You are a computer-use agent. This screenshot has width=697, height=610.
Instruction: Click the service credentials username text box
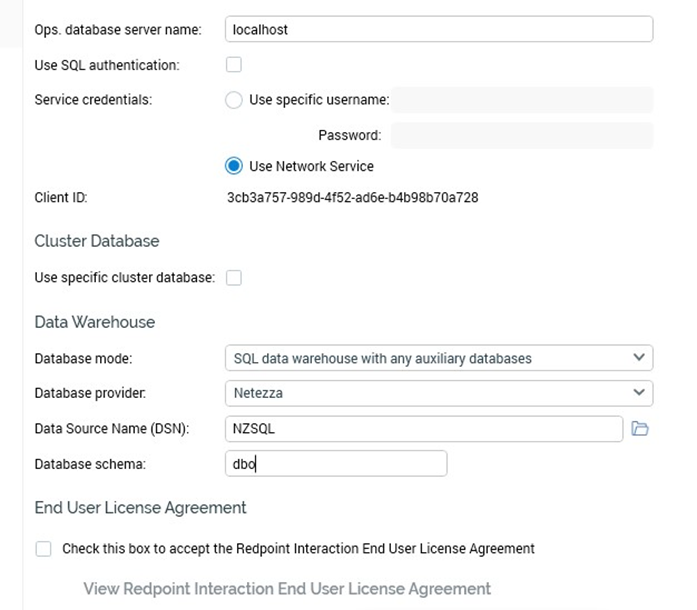(x=521, y=100)
